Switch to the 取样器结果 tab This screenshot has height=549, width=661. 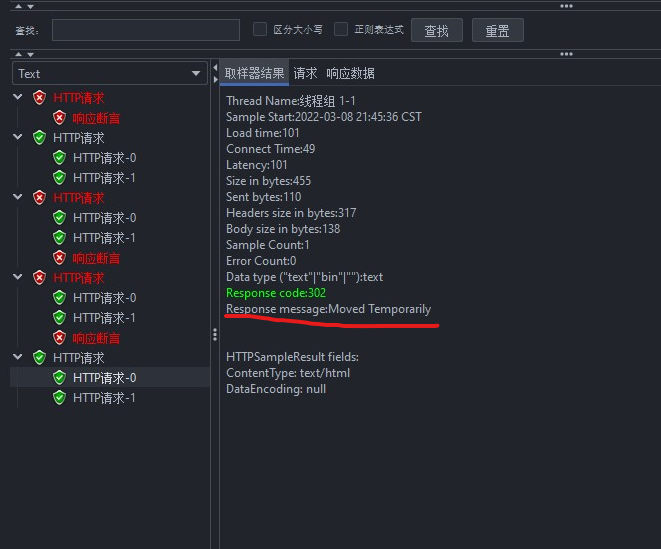coord(254,73)
